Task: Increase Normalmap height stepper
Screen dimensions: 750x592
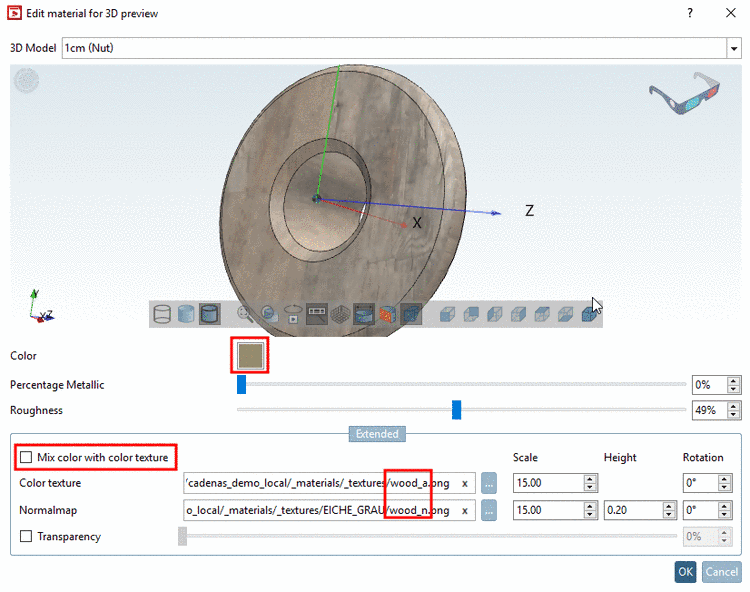Action: point(669,506)
